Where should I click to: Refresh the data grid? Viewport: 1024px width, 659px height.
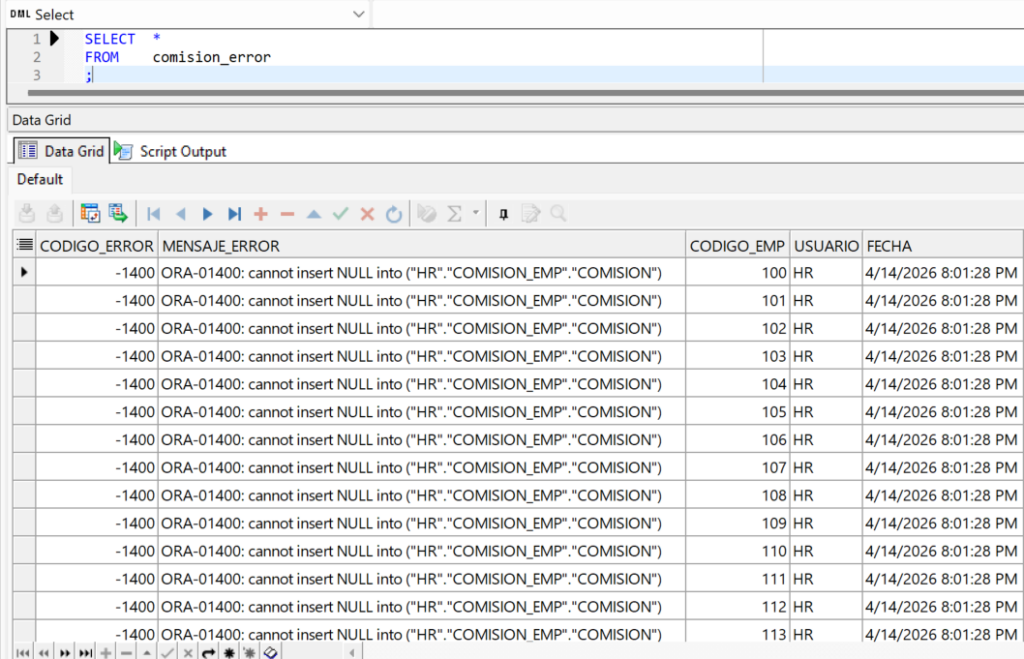click(394, 213)
